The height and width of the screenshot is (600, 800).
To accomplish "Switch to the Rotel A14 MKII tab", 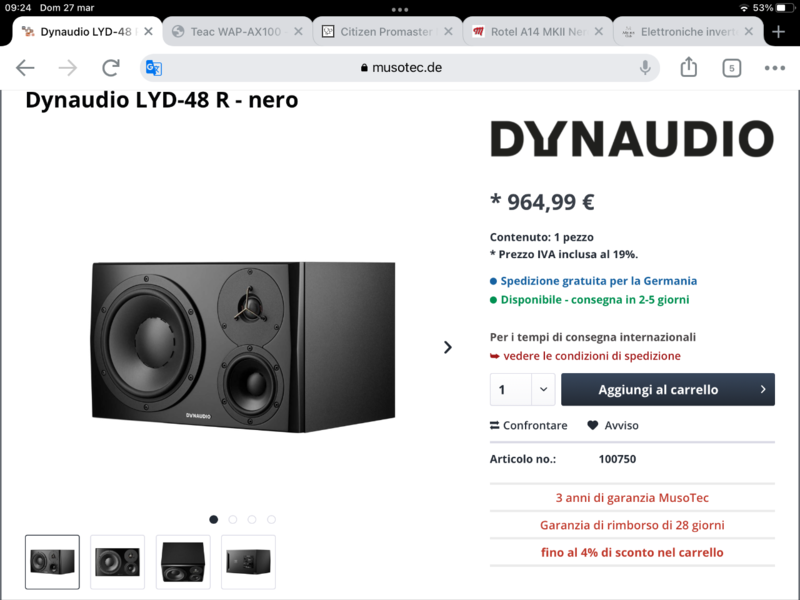I will [537, 32].
